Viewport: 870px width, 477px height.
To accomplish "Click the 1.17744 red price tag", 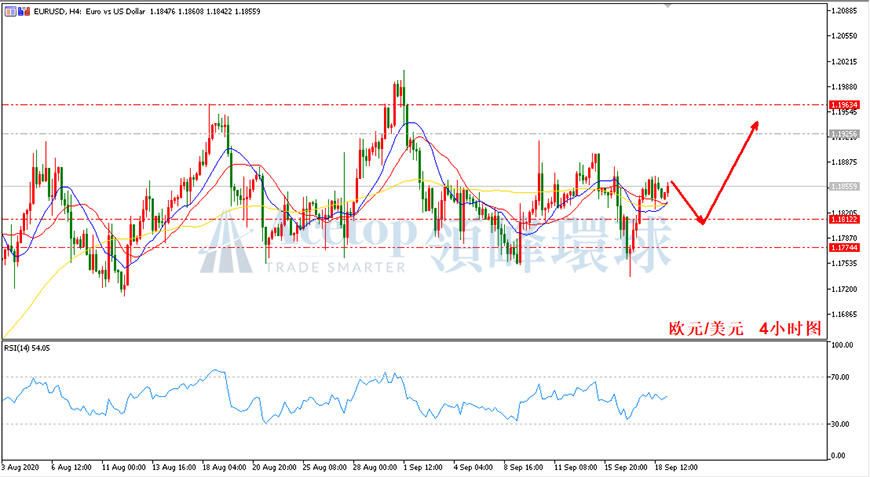I will click(844, 247).
